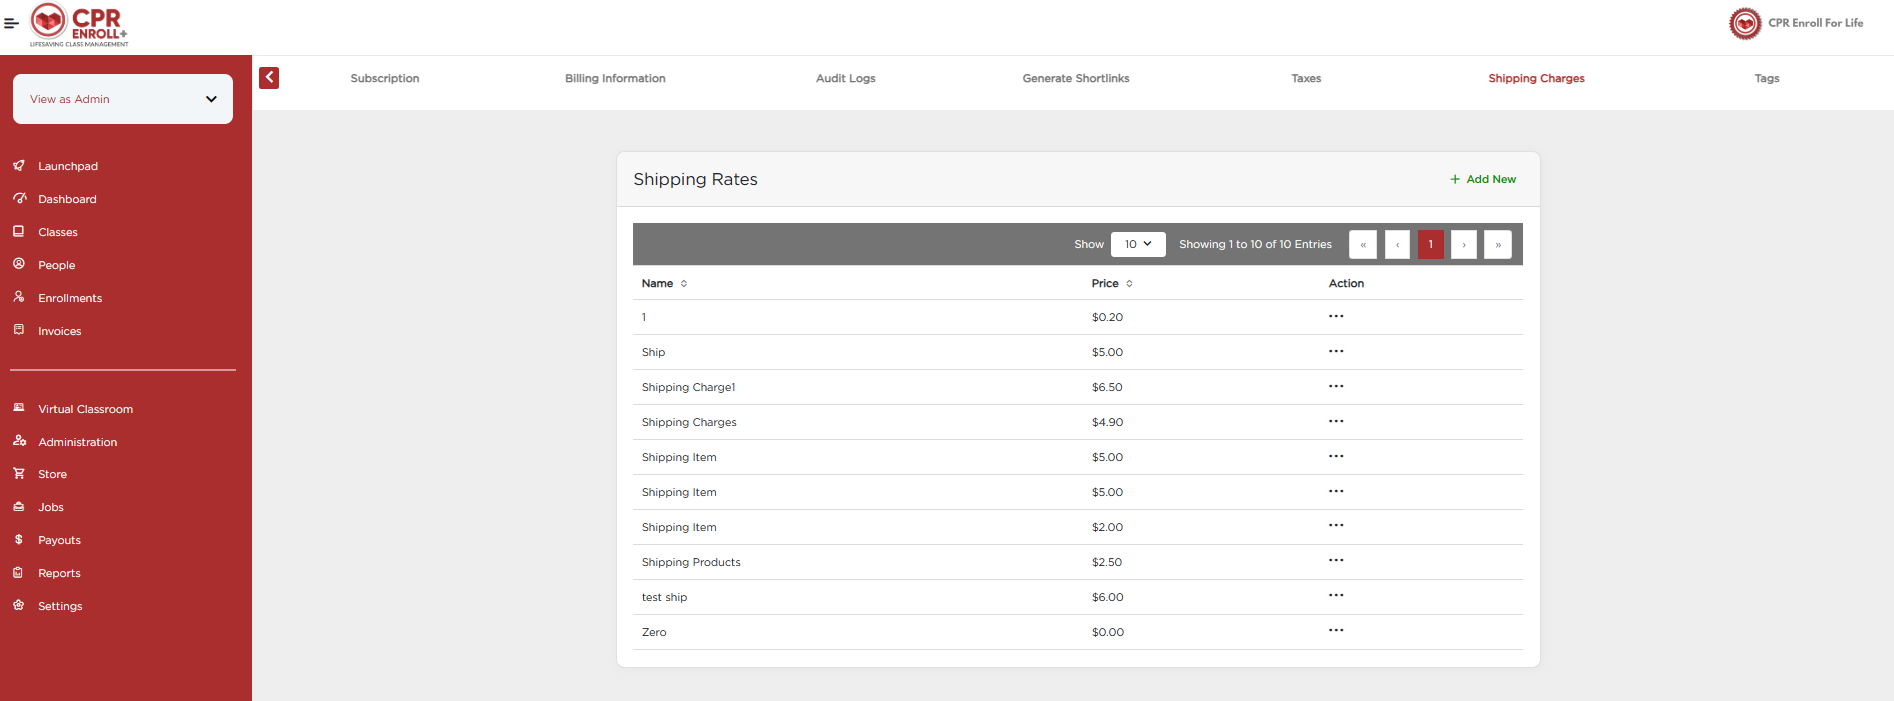Screen dimensions: 1894x701
Task: Click the Showing 1 to 10 Entries text
Action: pyautogui.click(x=1255, y=244)
